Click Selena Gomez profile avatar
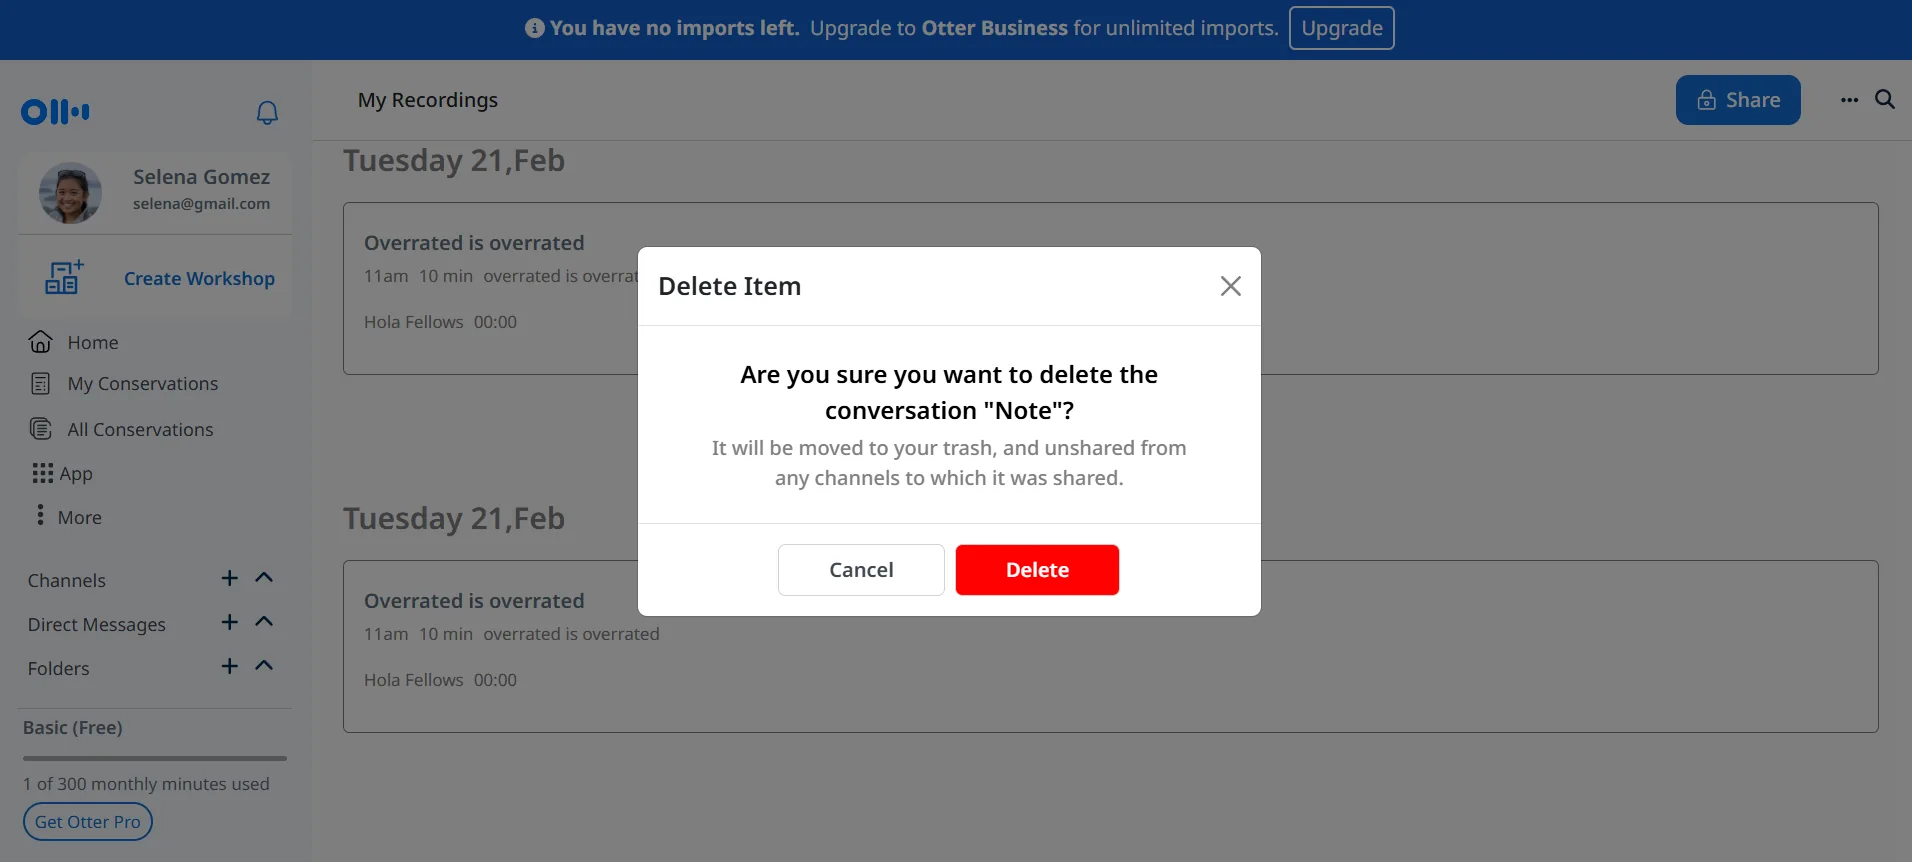The height and width of the screenshot is (862, 1912). click(70, 193)
